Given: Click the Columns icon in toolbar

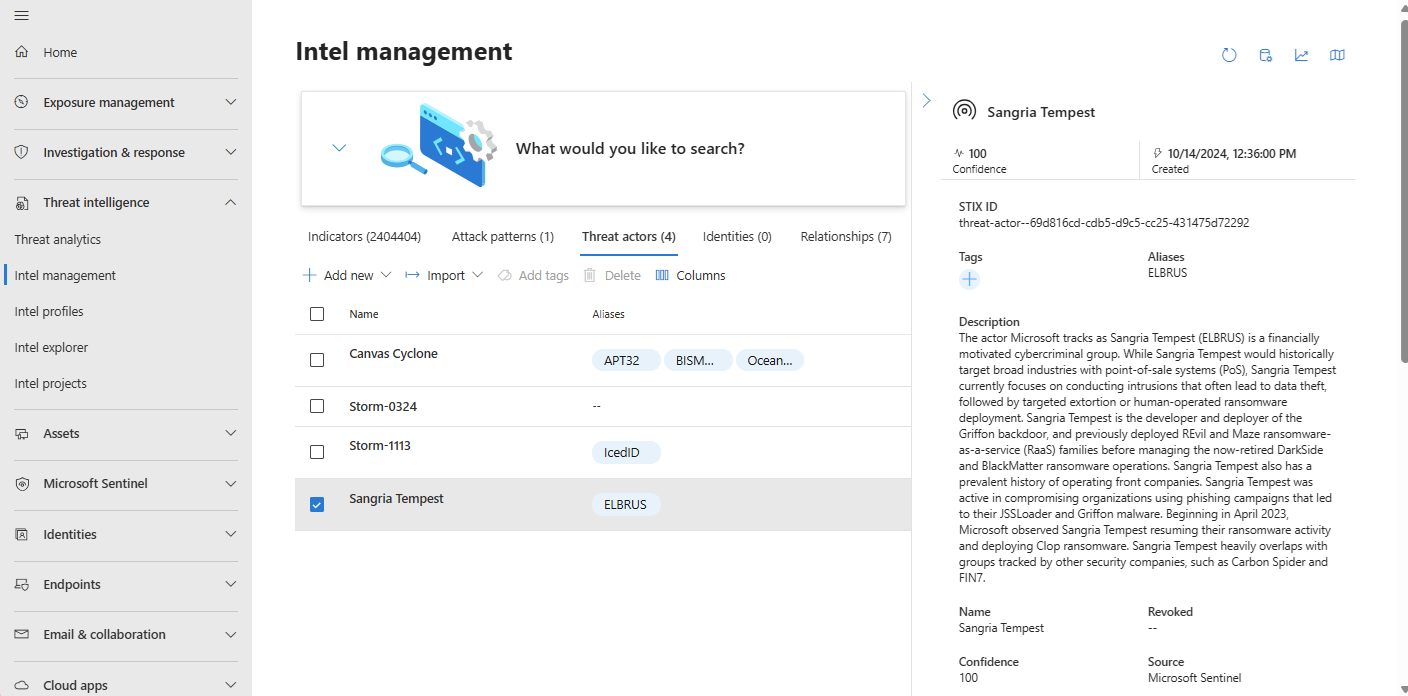Looking at the screenshot, I should point(662,275).
